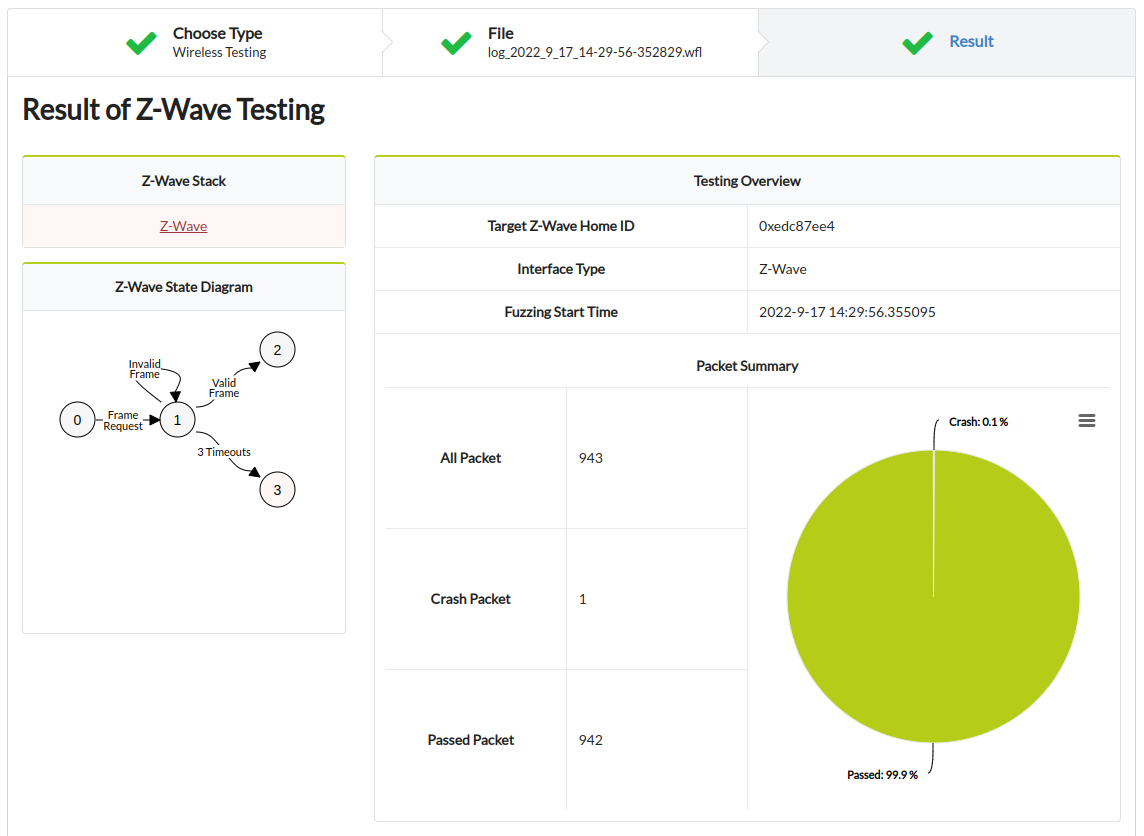
Task: Select state node 2 in diagram
Action: [277, 350]
